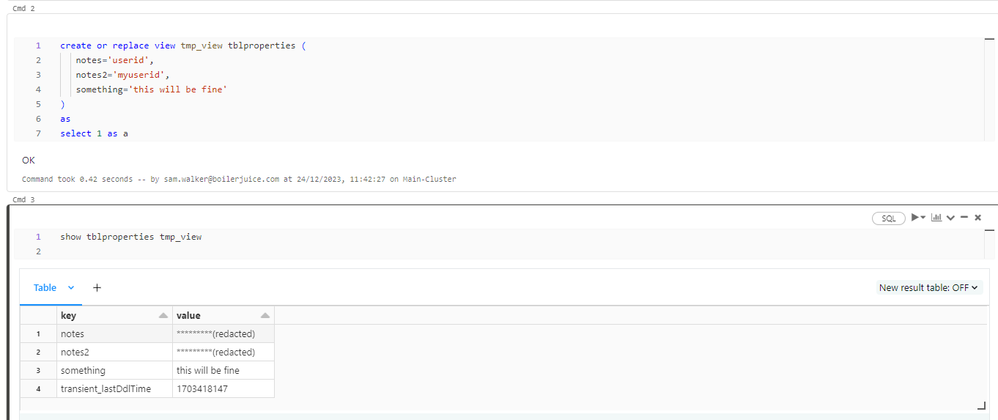Open the Table tab dropdown arrow
The width and height of the screenshot is (998, 420).
pyautogui.click(x=71, y=288)
